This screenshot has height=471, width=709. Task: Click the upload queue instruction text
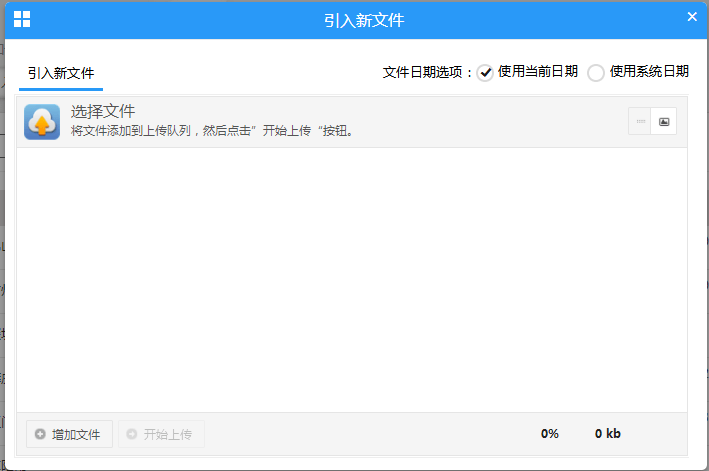pyautogui.click(x=213, y=131)
